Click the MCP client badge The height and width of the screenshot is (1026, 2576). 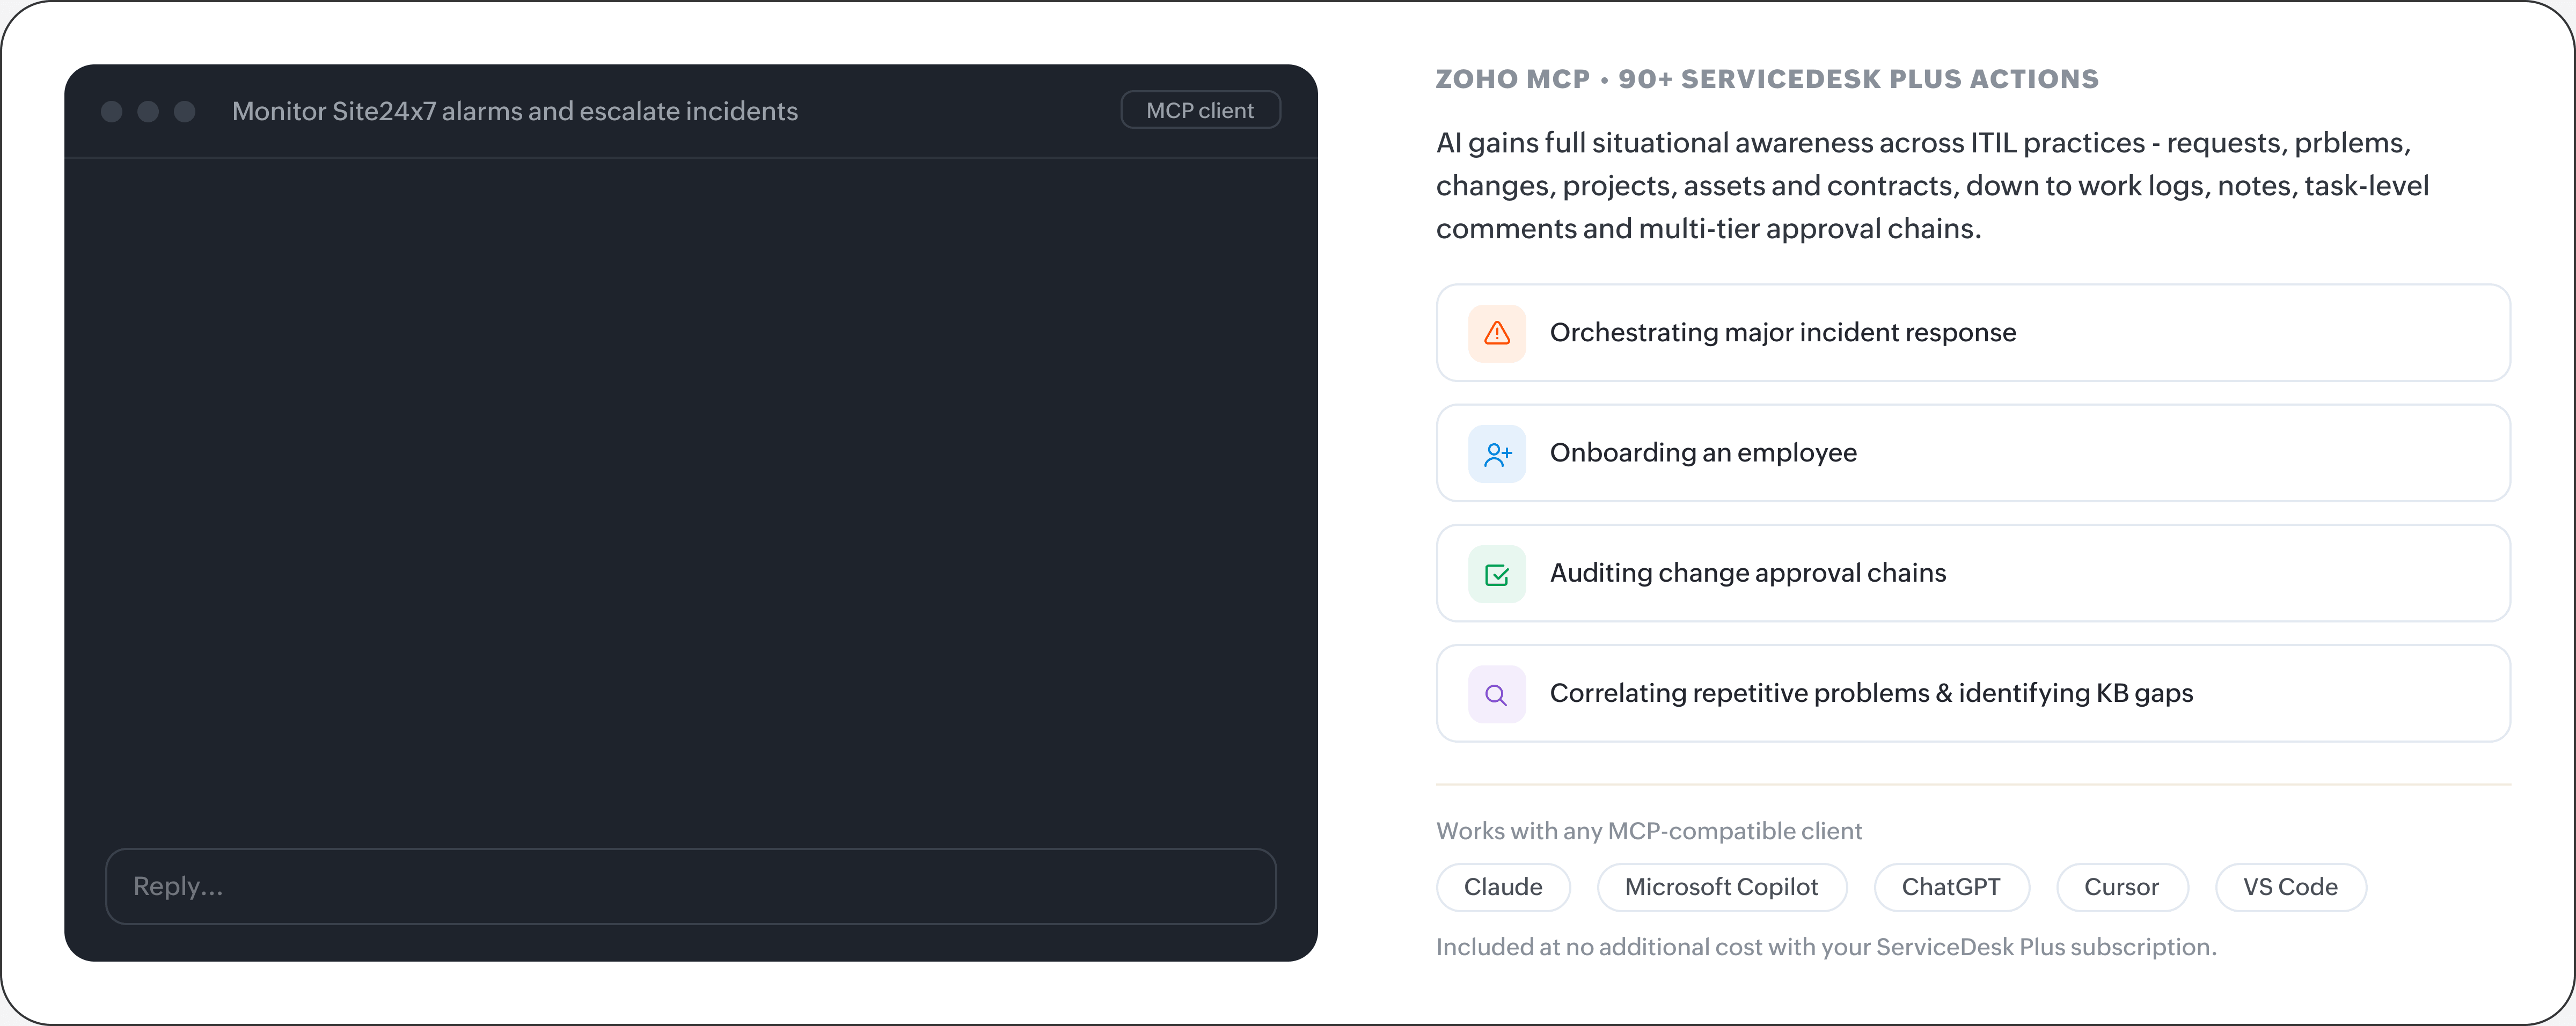pos(1200,110)
